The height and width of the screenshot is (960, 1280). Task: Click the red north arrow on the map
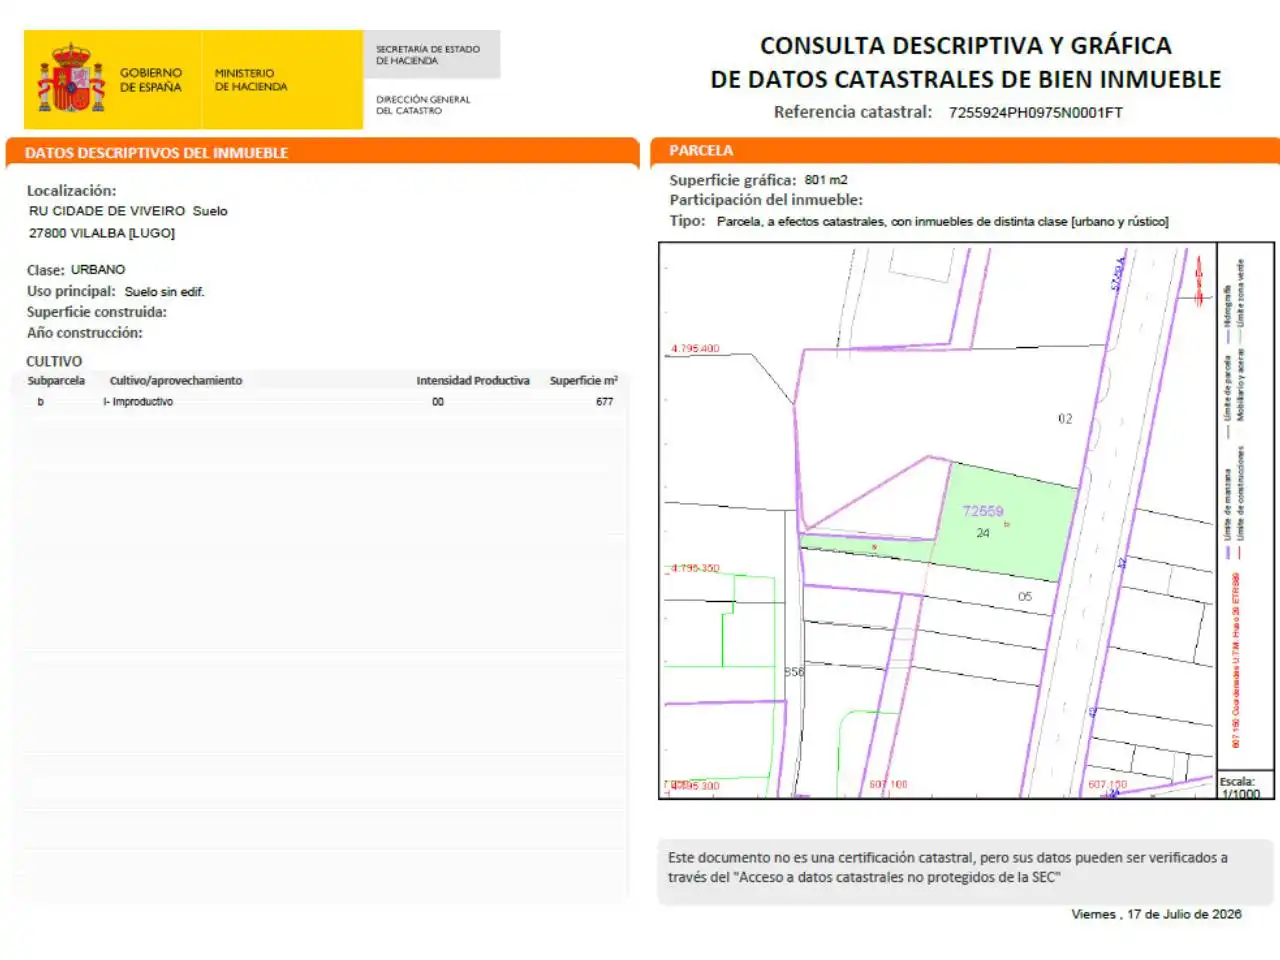[x=1200, y=280]
